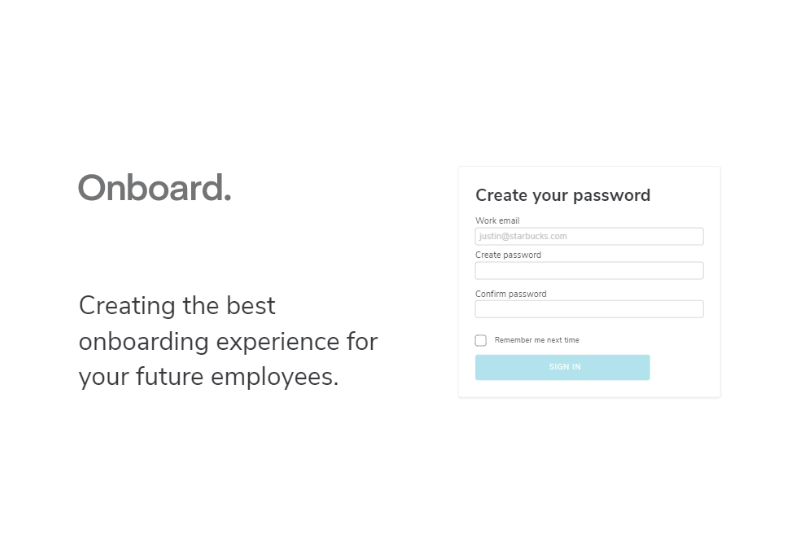Click into the Create password field
Image resolution: width=800 pixels, height=560 pixels.
(589, 271)
